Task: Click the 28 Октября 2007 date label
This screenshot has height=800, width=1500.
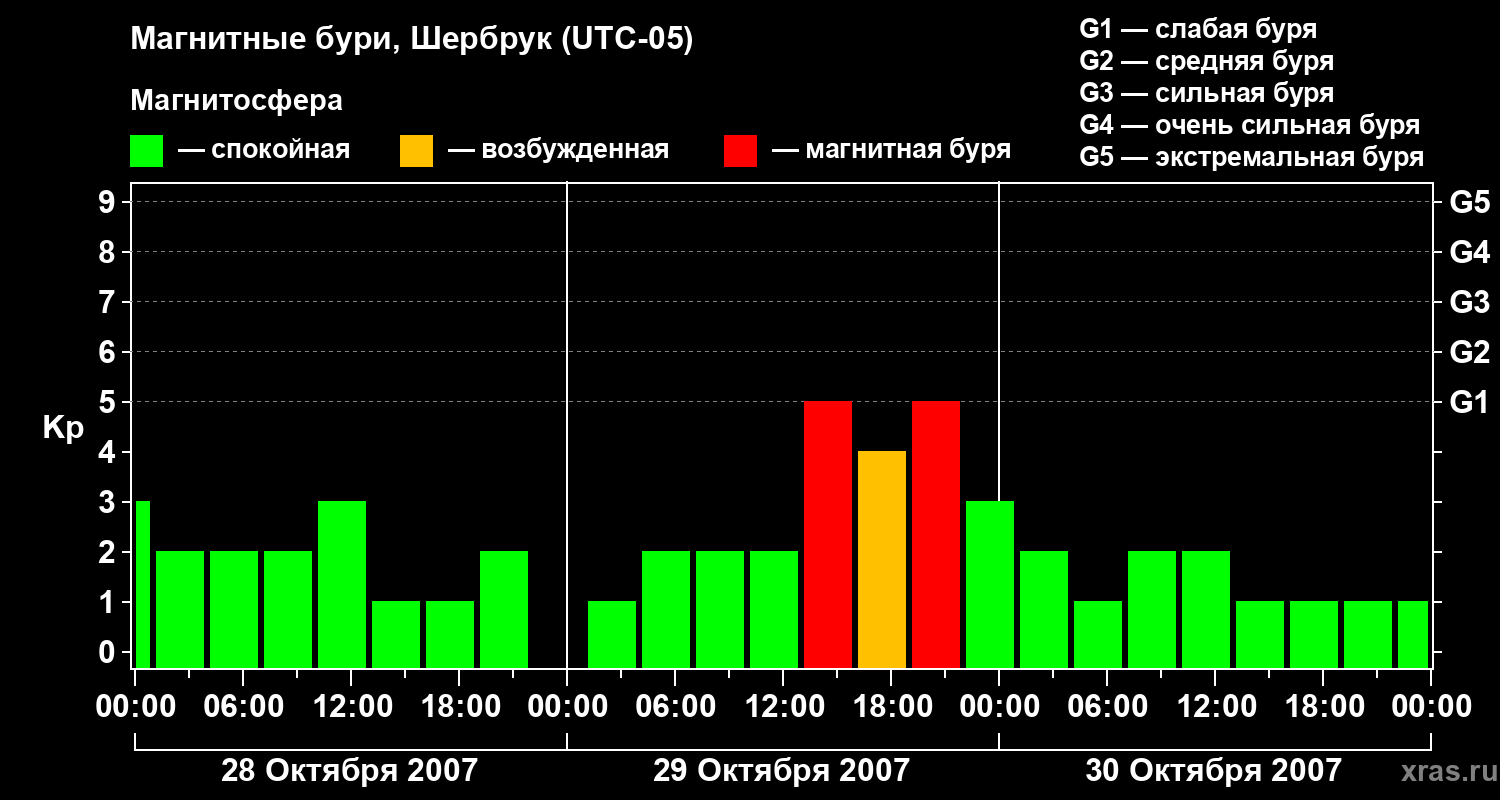Action: point(349,771)
